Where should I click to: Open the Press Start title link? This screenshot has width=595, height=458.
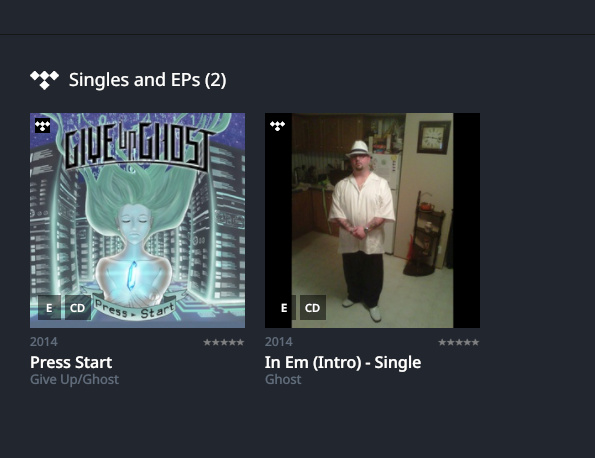(x=71, y=362)
